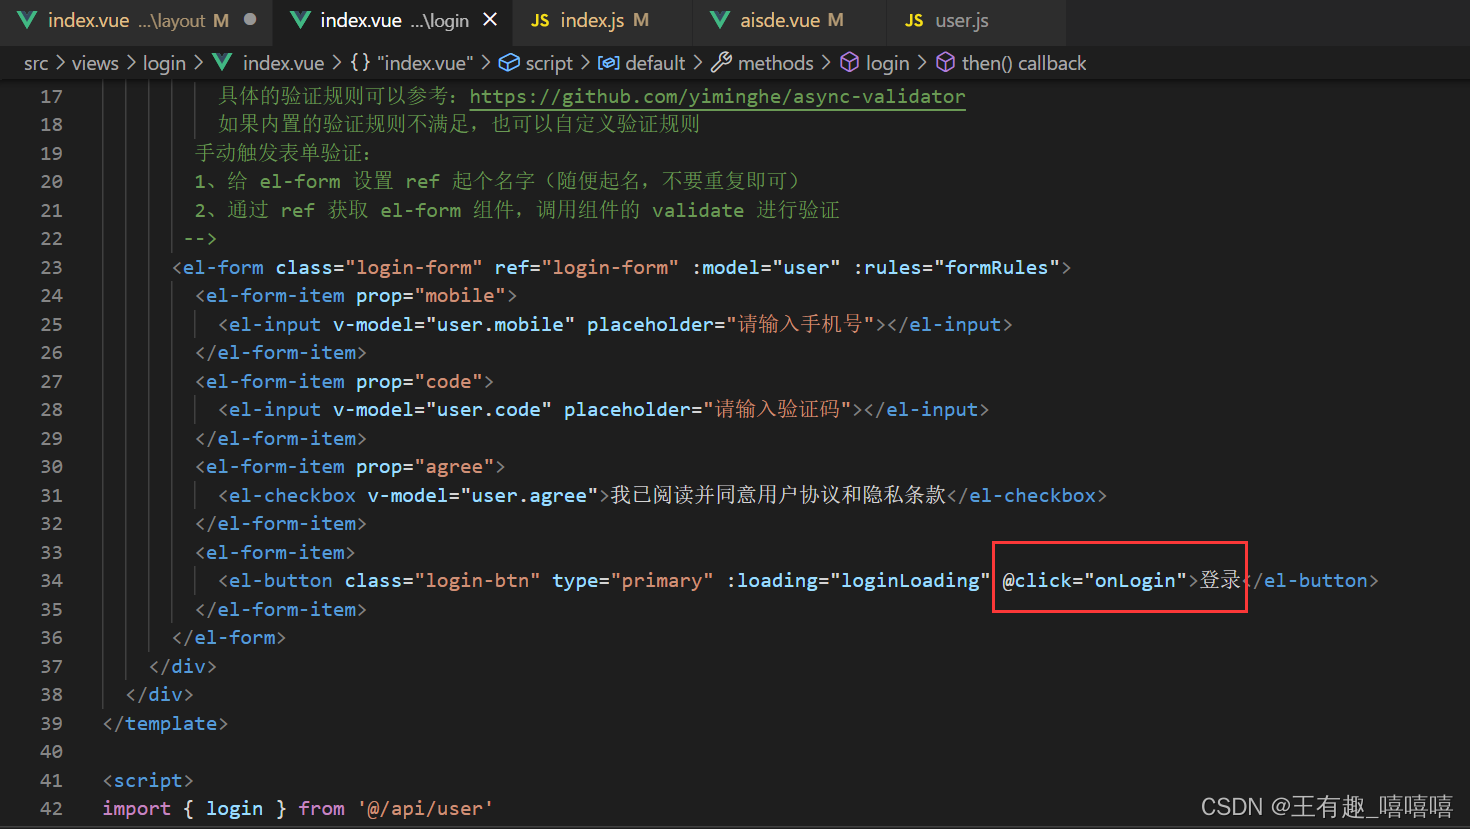Image resolution: width=1470 pixels, height=829 pixels.
Task: Click the script cube icon in breadcrumb
Action: 509,63
